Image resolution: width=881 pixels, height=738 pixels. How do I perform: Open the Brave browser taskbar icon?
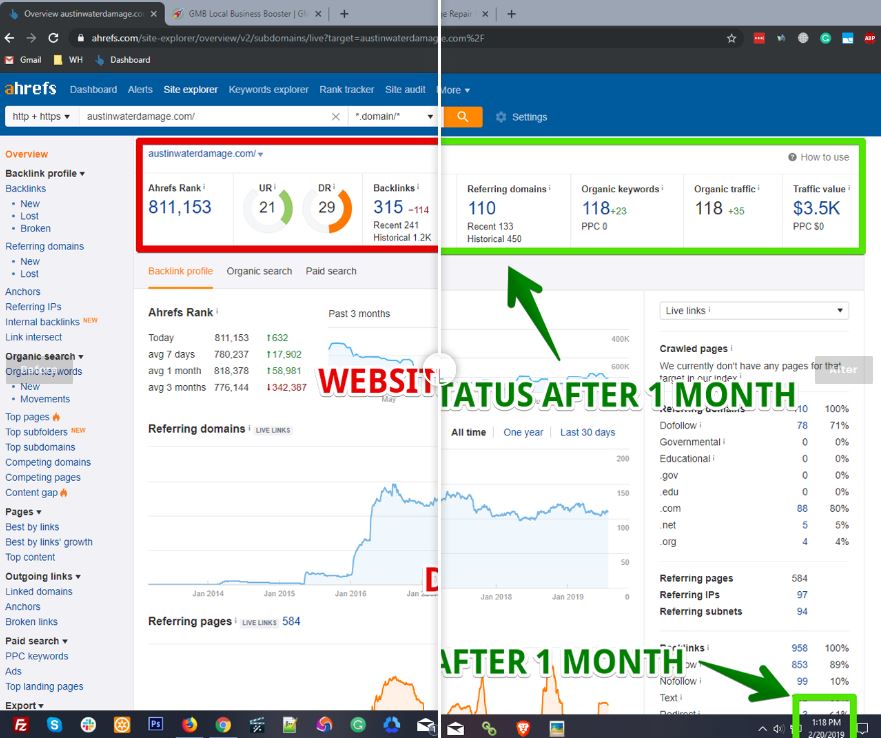[523, 728]
